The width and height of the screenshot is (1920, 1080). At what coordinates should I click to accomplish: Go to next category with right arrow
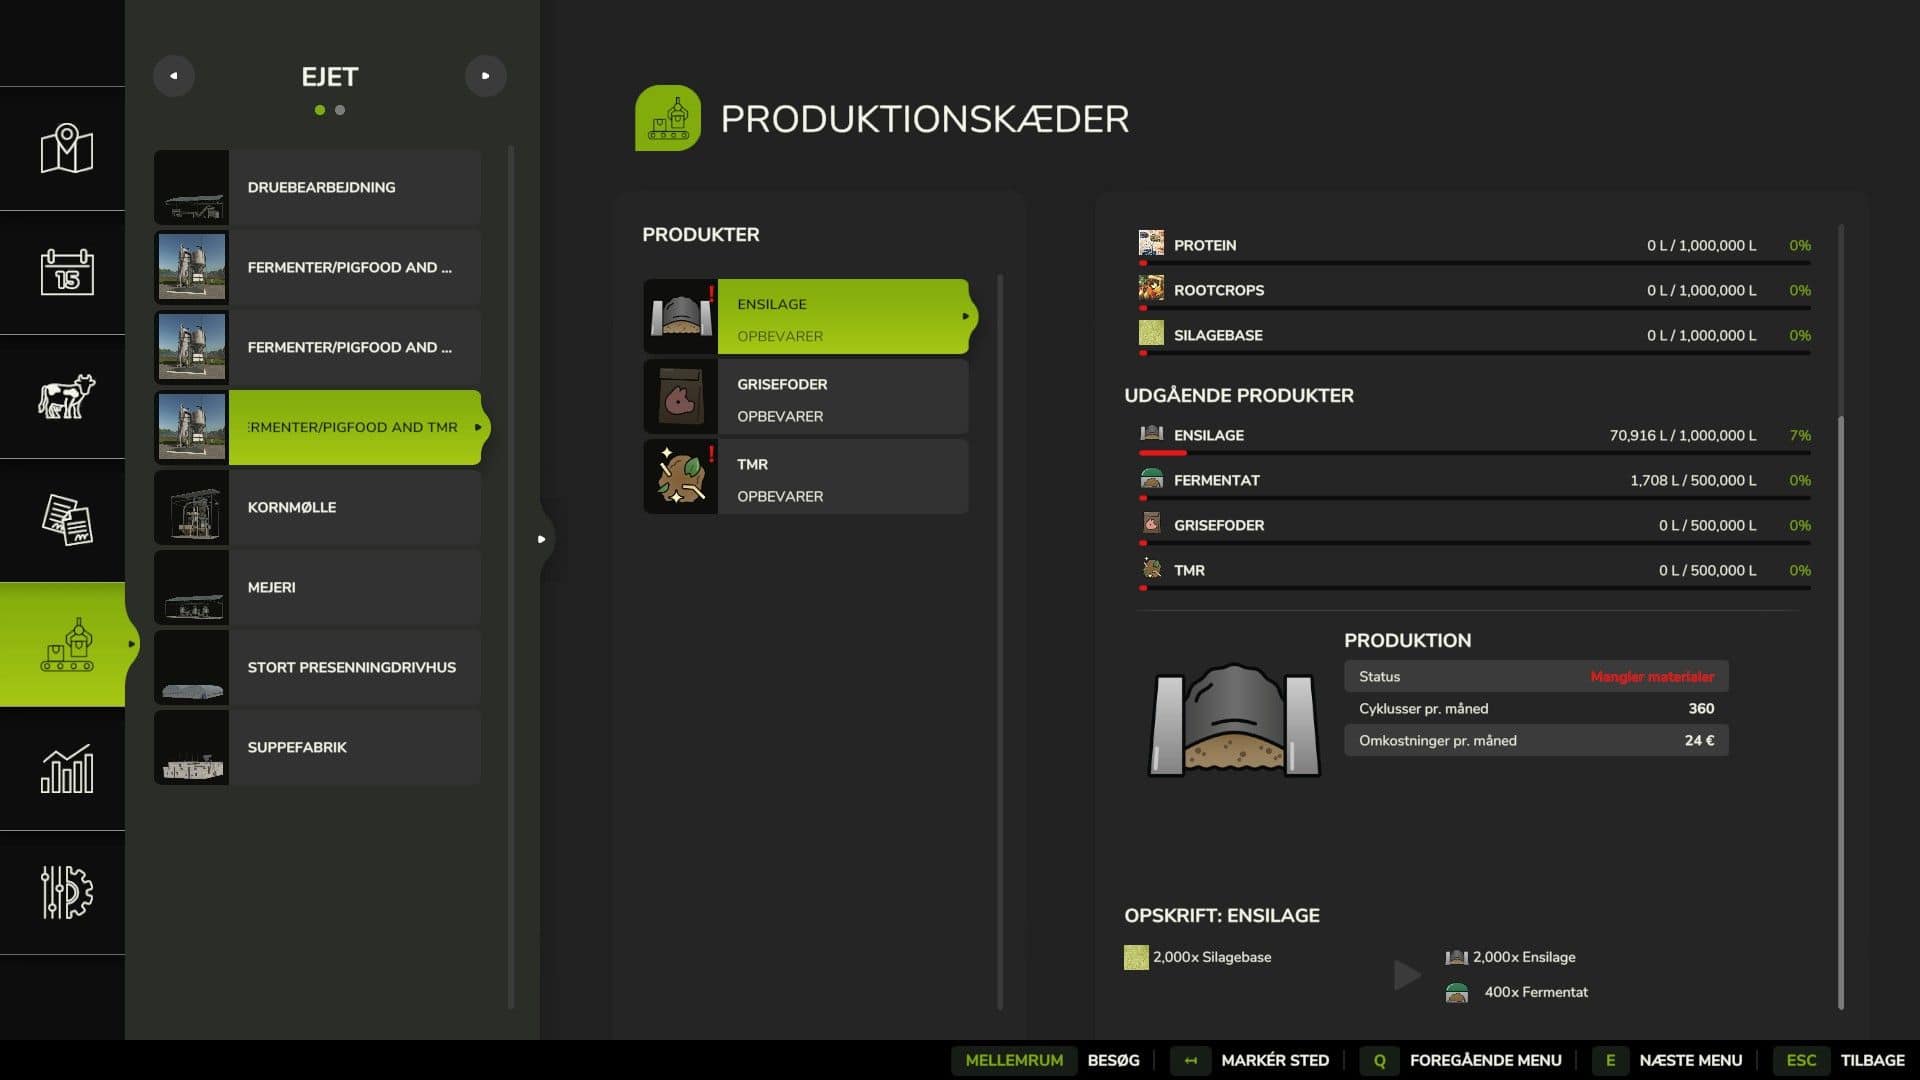(x=486, y=76)
